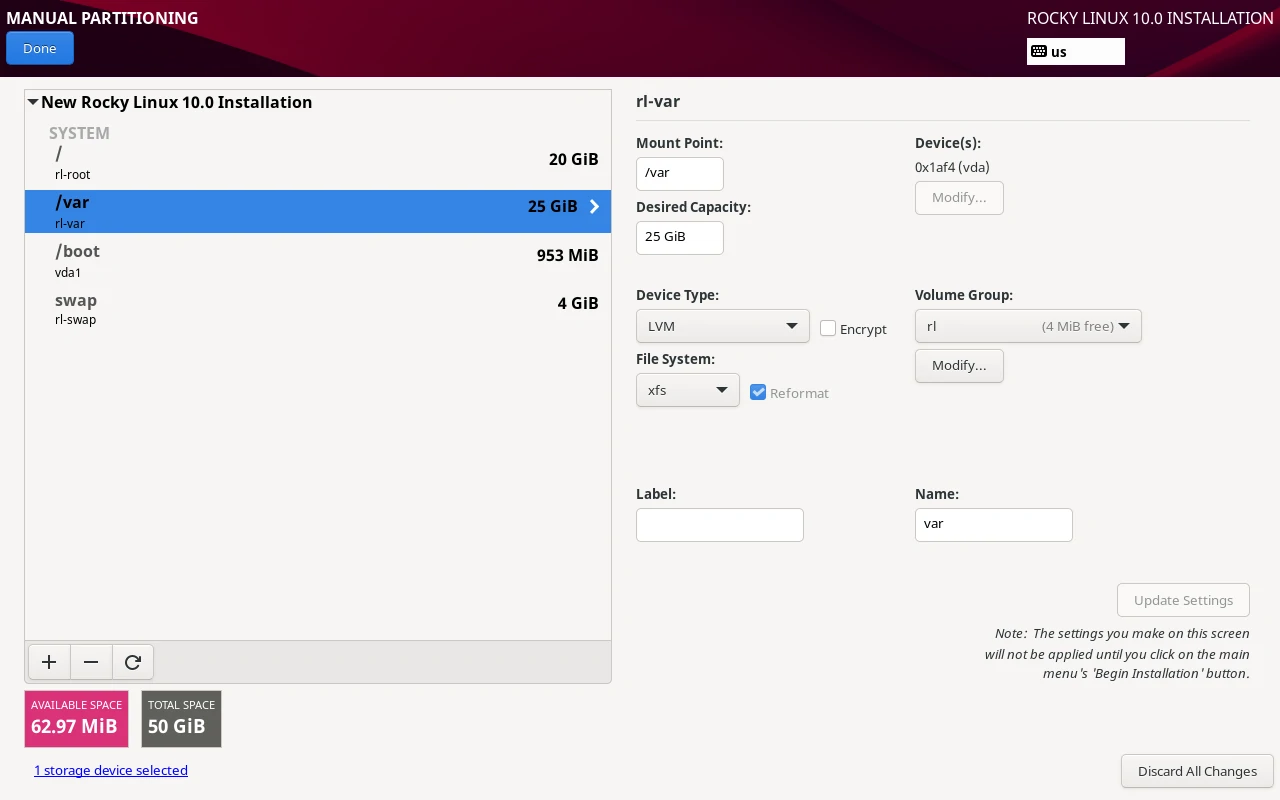Click Modify button under Volume Group
Screen dimensions: 1280x800
tap(959, 366)
